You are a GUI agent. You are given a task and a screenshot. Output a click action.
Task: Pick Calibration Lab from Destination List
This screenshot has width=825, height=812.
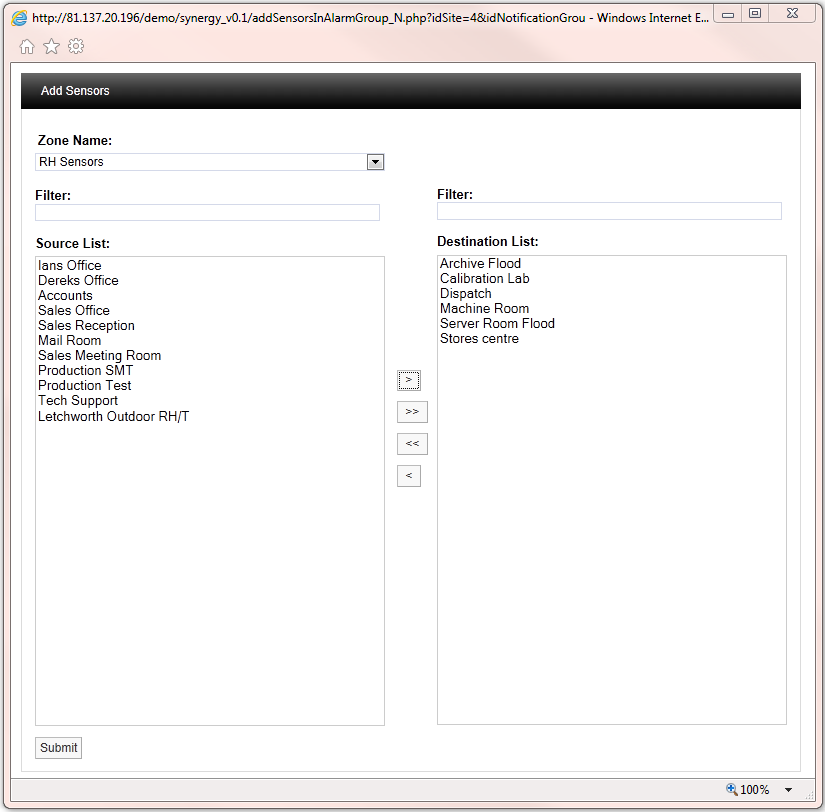coord(484,279)
